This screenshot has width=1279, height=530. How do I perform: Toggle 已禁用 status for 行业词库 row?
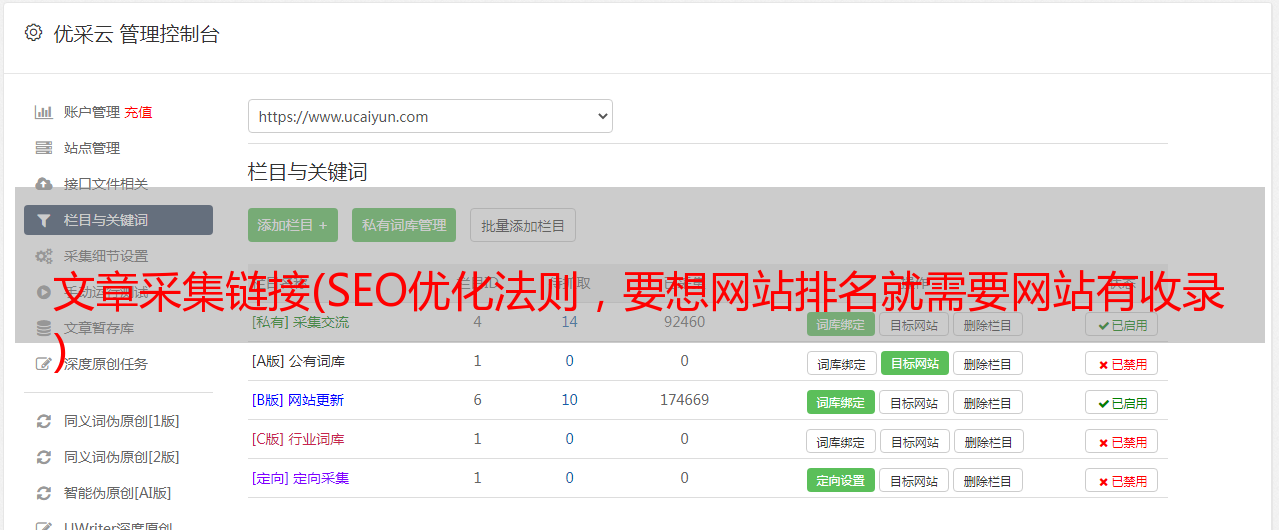click(1122, 442)
